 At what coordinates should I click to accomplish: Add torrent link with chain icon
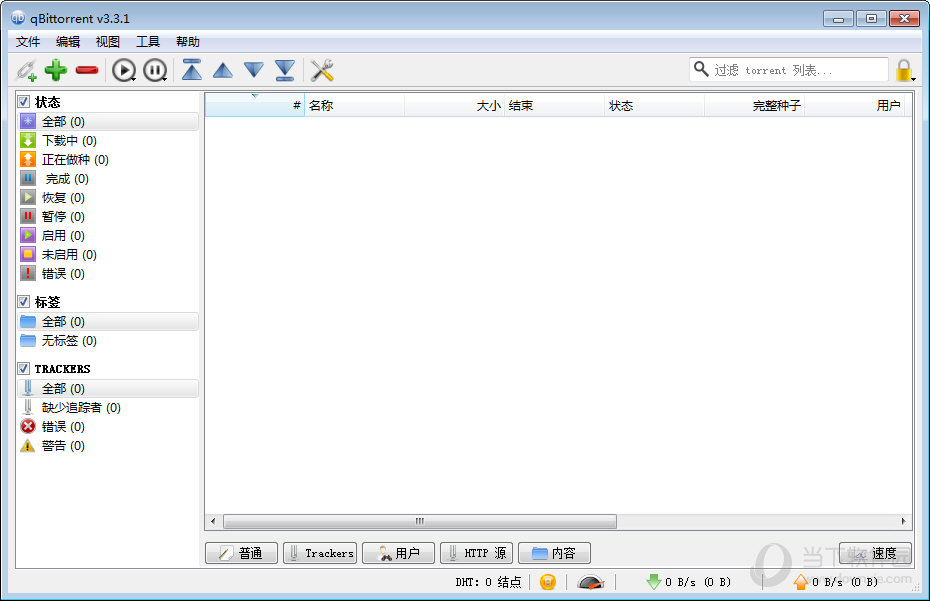(27, 70)
